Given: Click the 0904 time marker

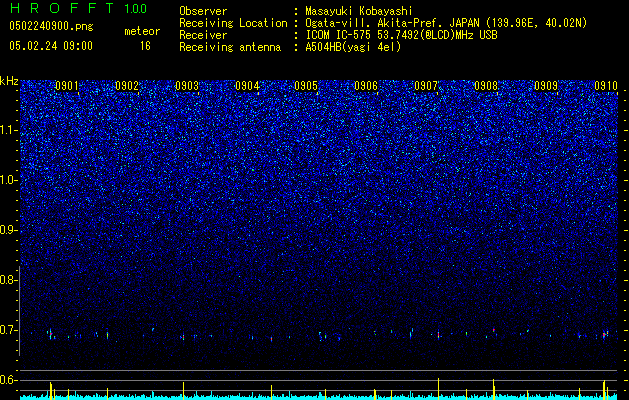Looking at the screenshot, I should point(247,85).
